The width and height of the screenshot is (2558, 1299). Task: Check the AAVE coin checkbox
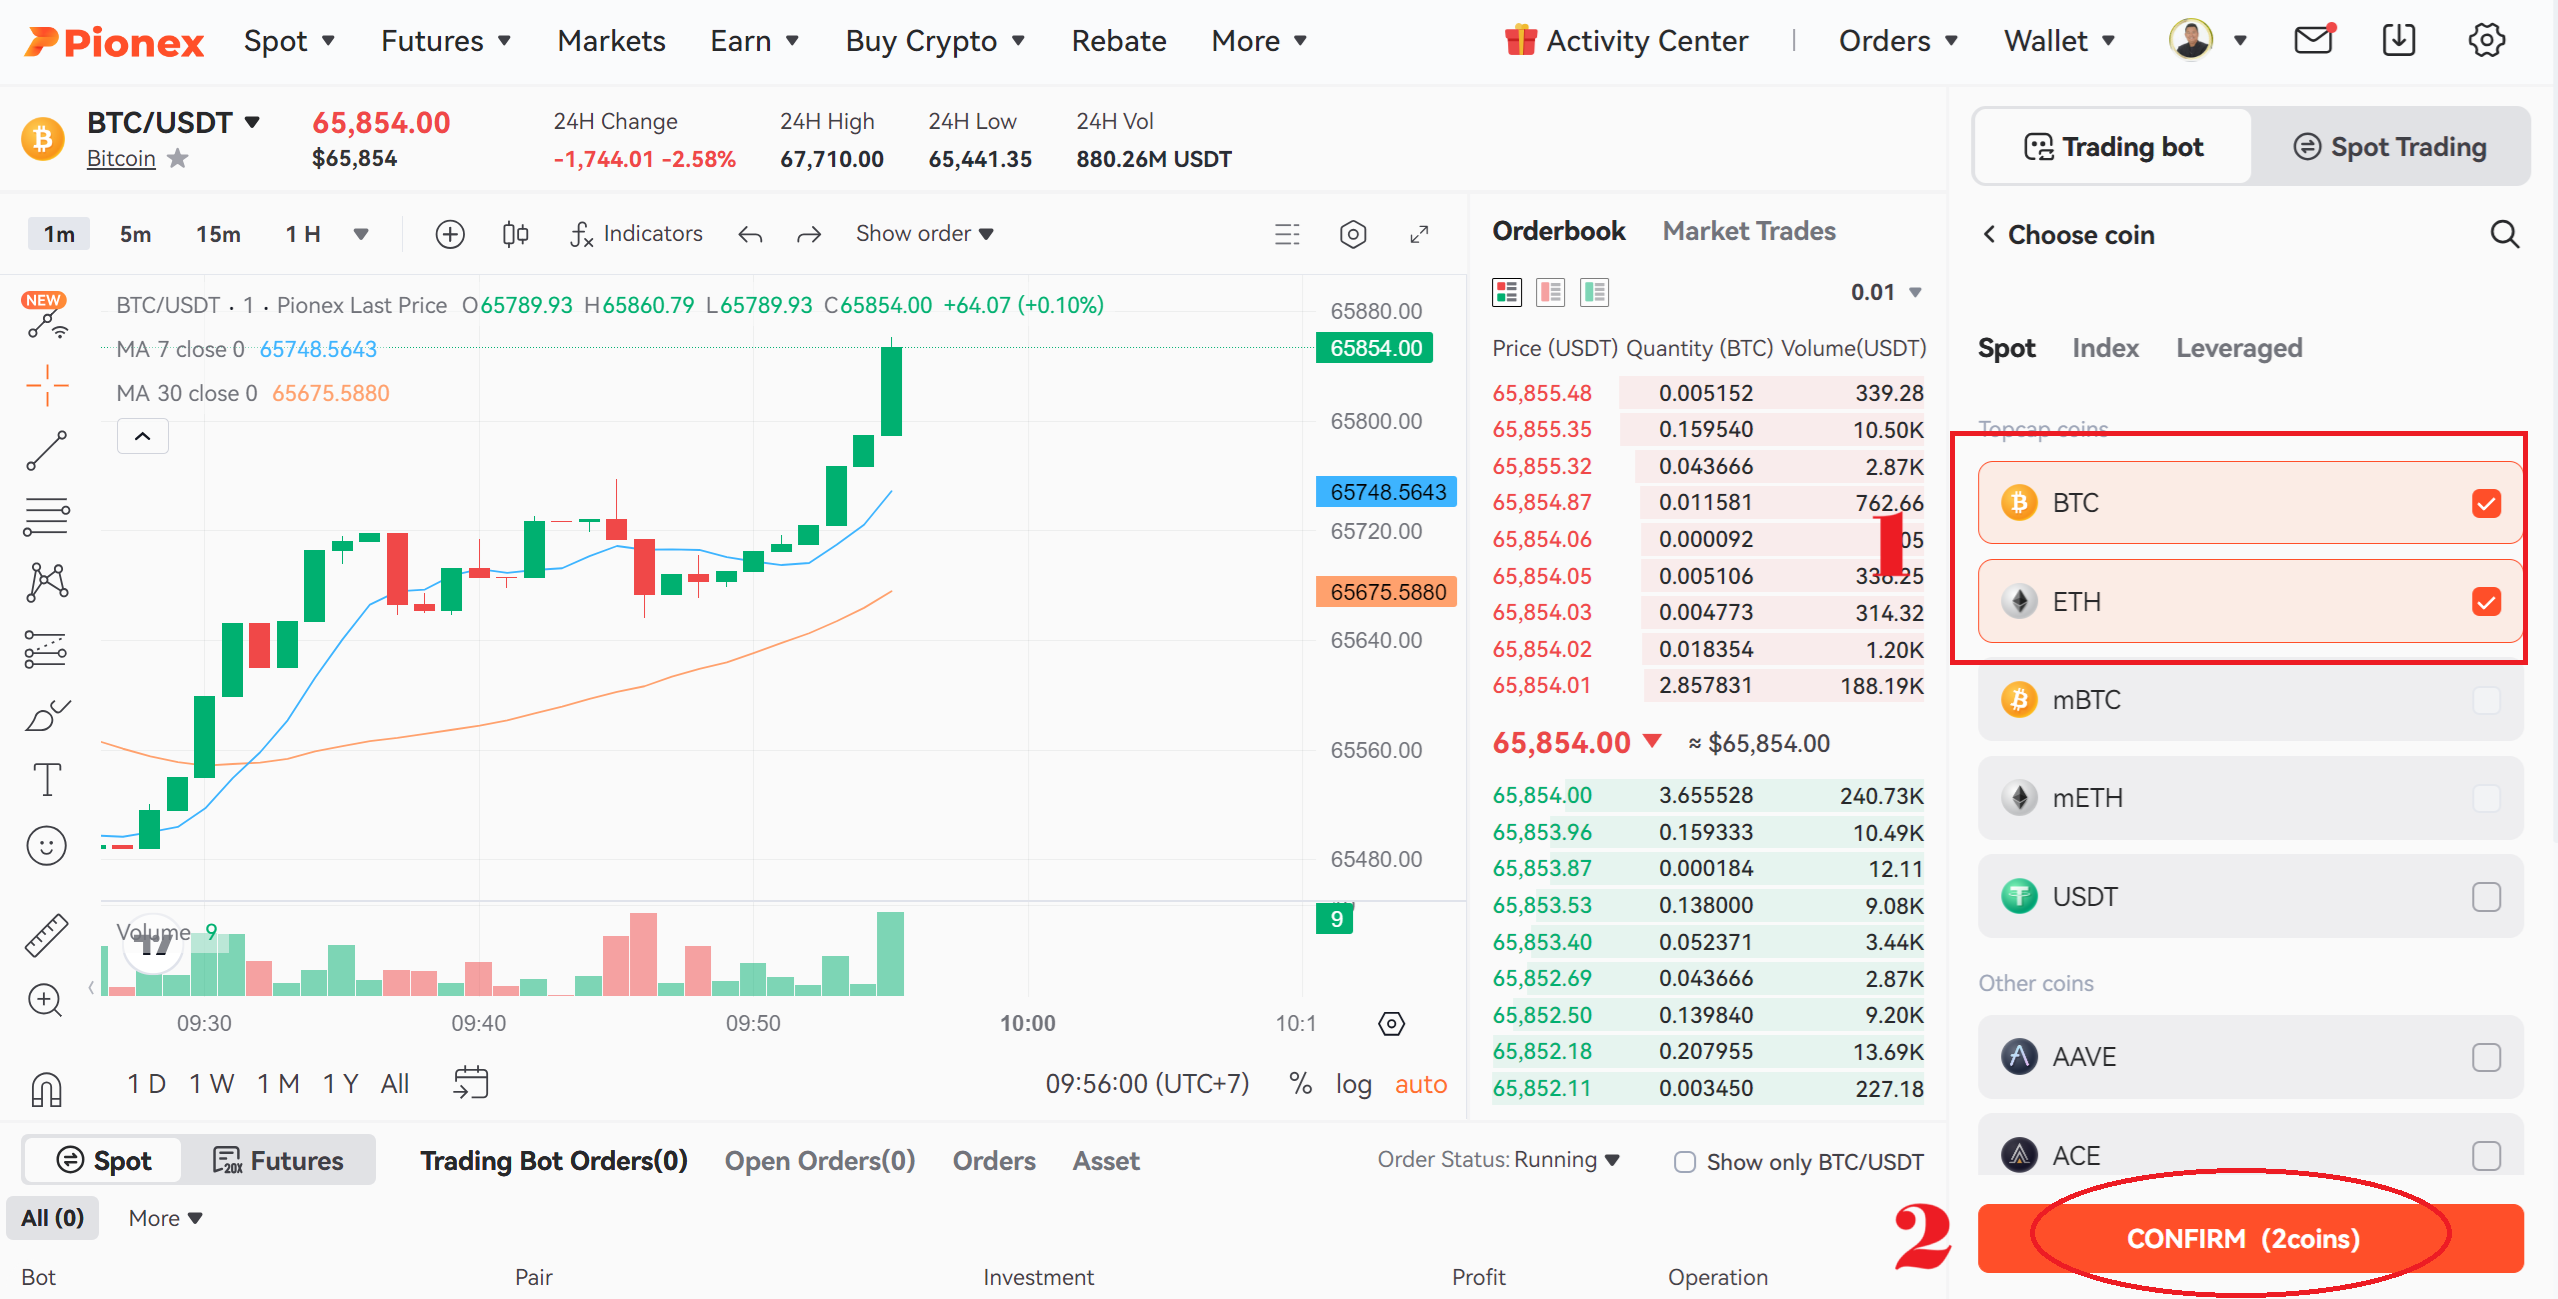(2486, 1057)
